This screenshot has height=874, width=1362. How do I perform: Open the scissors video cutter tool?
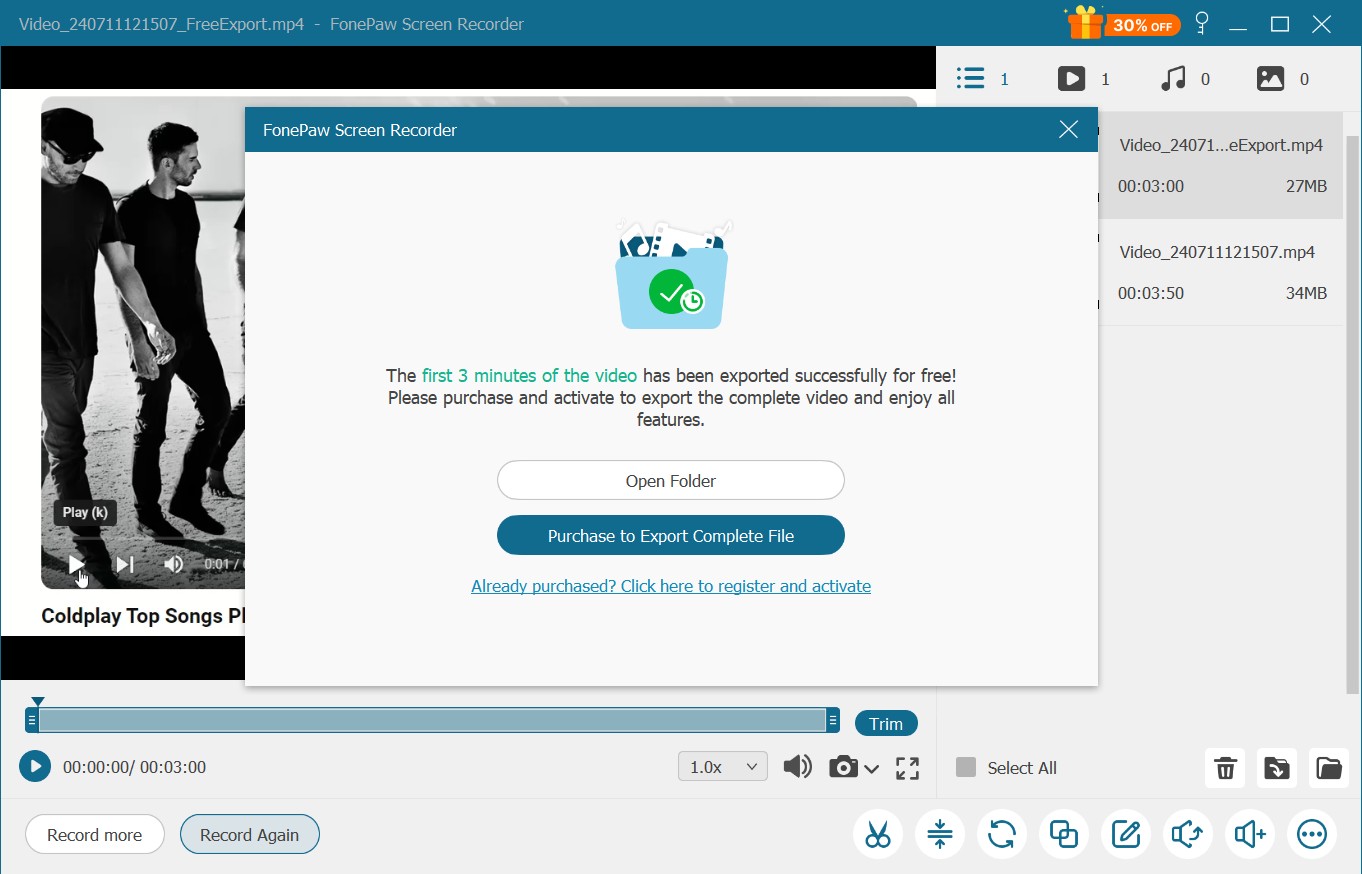[x=878, y=834]
